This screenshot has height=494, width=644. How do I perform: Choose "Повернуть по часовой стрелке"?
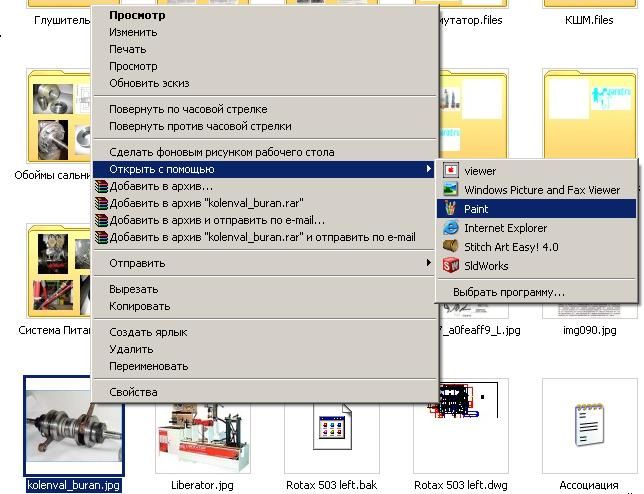pyautogui.click(x=188, y=109)
